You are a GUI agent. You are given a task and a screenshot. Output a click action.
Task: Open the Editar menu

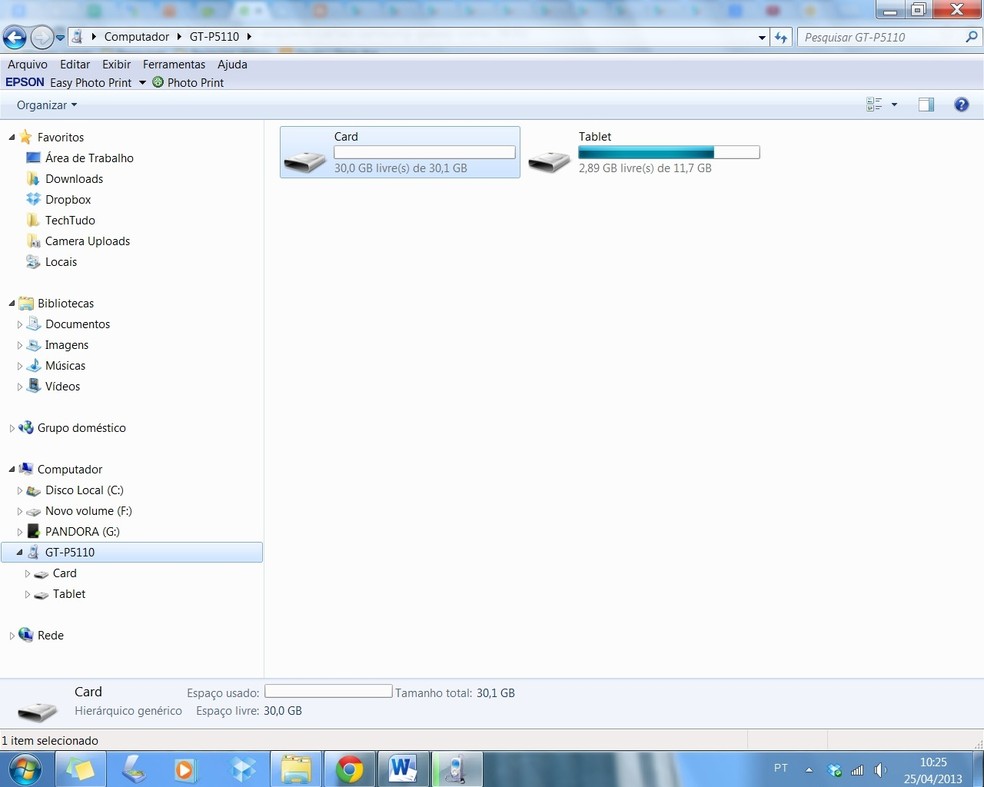tap(75, 64)
